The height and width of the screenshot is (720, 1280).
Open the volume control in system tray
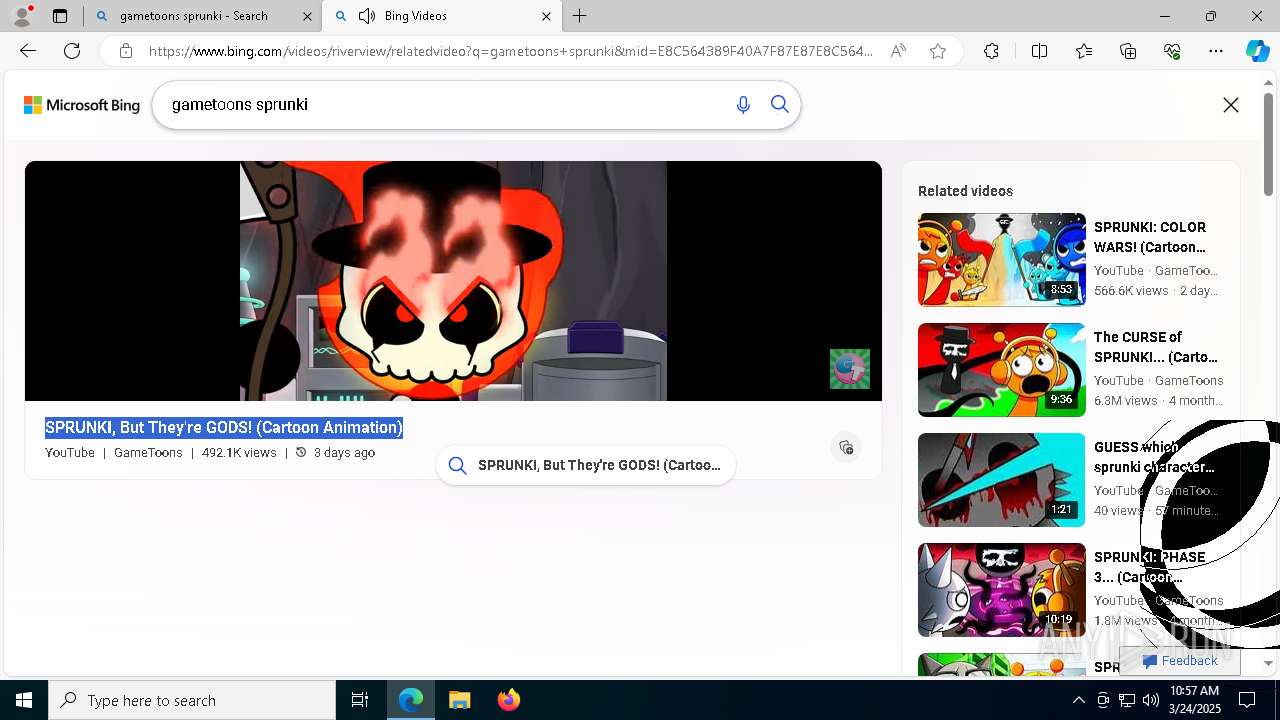point(1150,700)
